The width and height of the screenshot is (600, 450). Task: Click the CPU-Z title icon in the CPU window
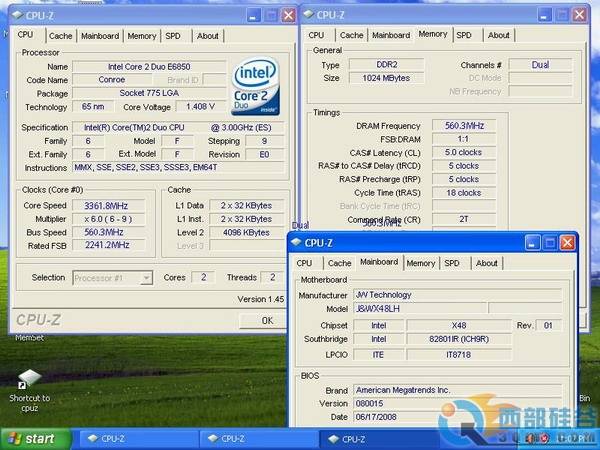pyautogui.click(x=18, y=15)
